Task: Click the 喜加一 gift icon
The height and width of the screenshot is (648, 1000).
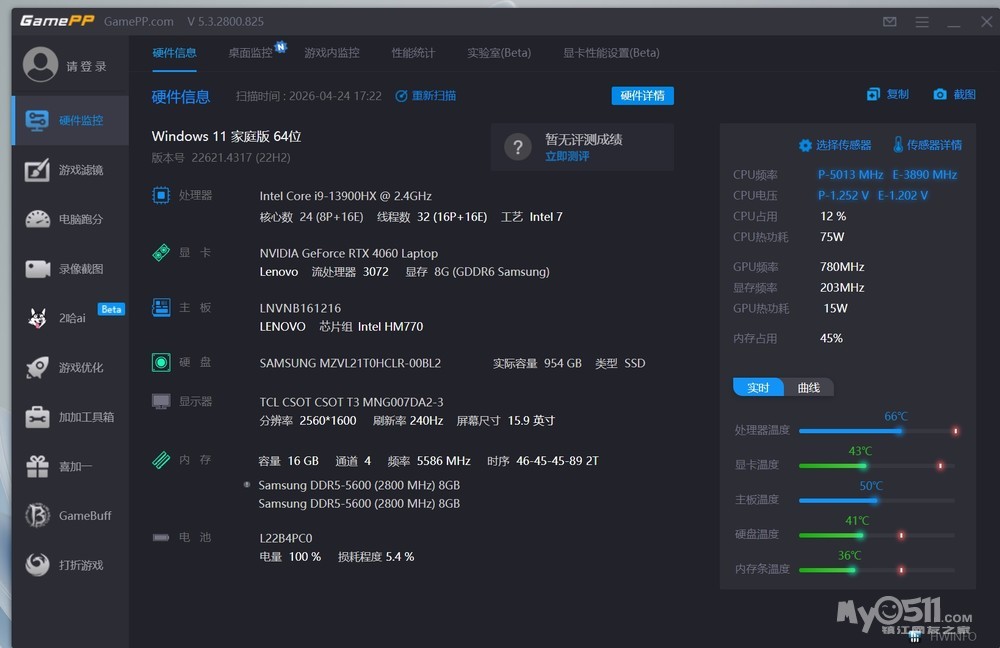Action: click(37, 466)
